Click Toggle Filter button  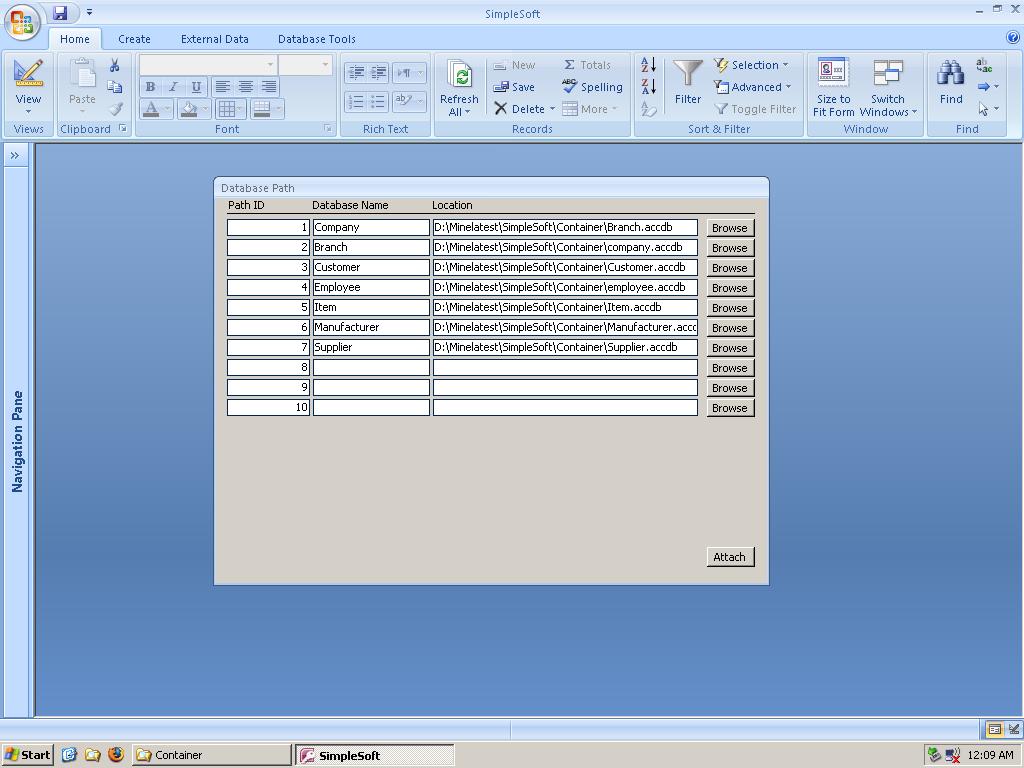click(755, 108)
